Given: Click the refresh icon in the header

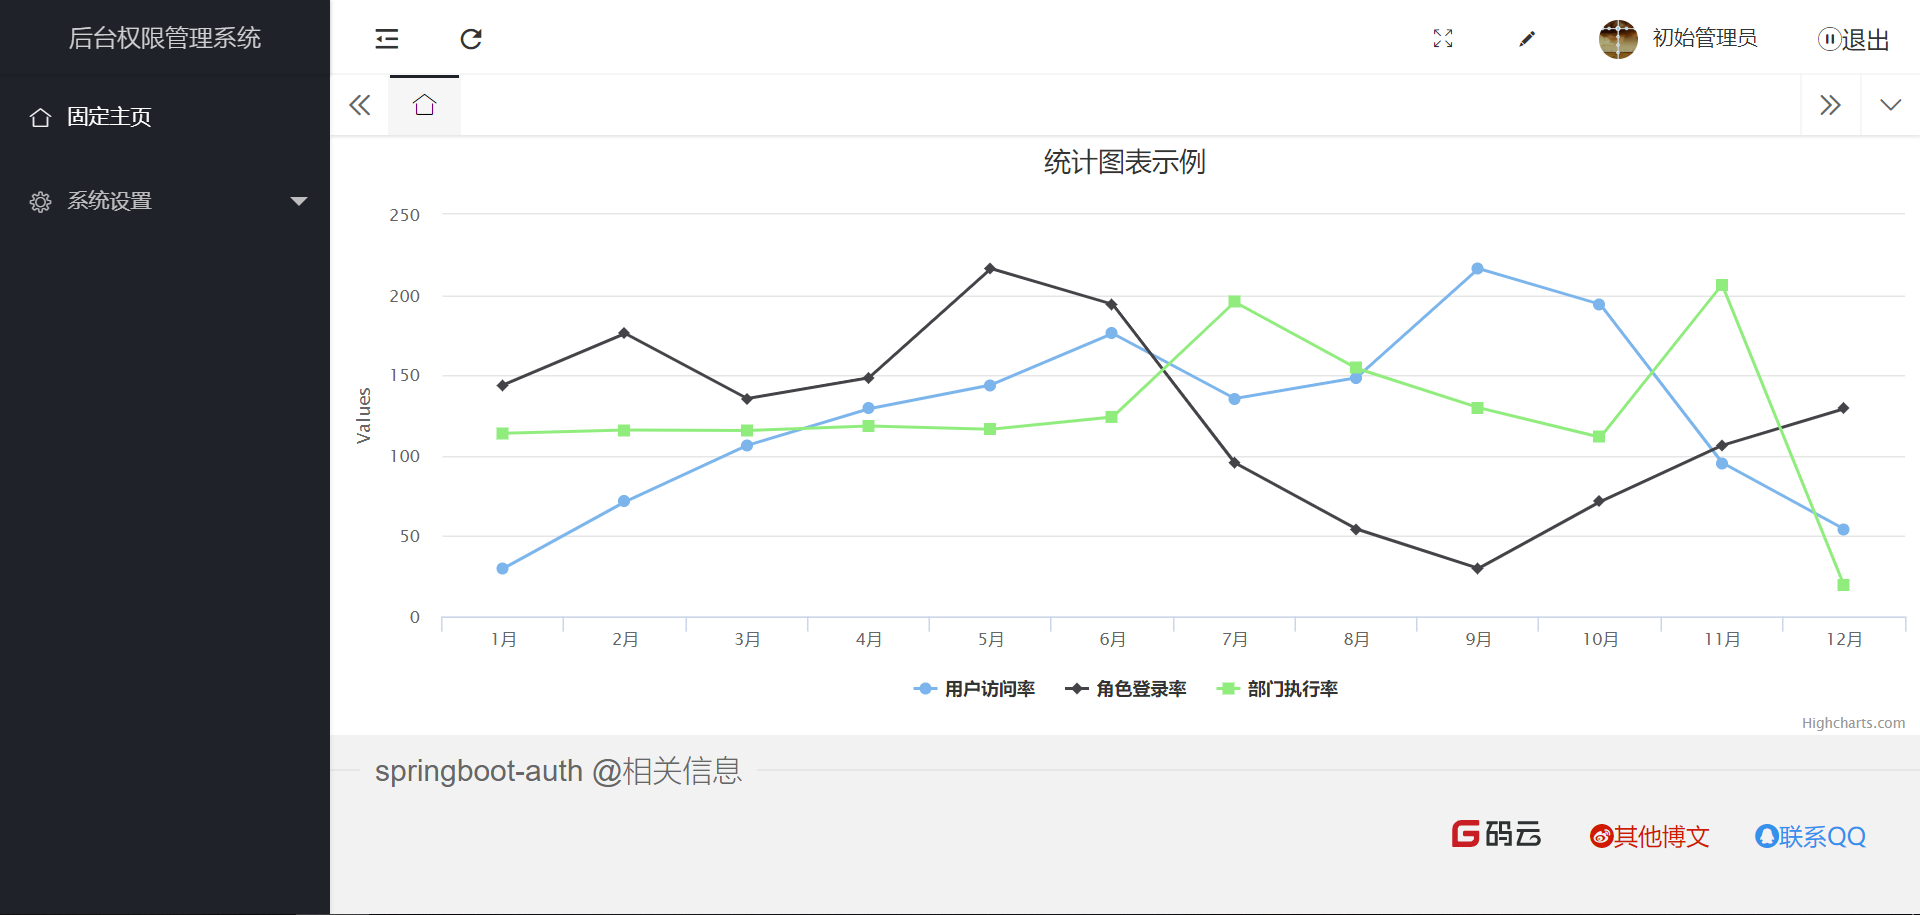Looking at the screenshot, I should click(x=471, y=39).
